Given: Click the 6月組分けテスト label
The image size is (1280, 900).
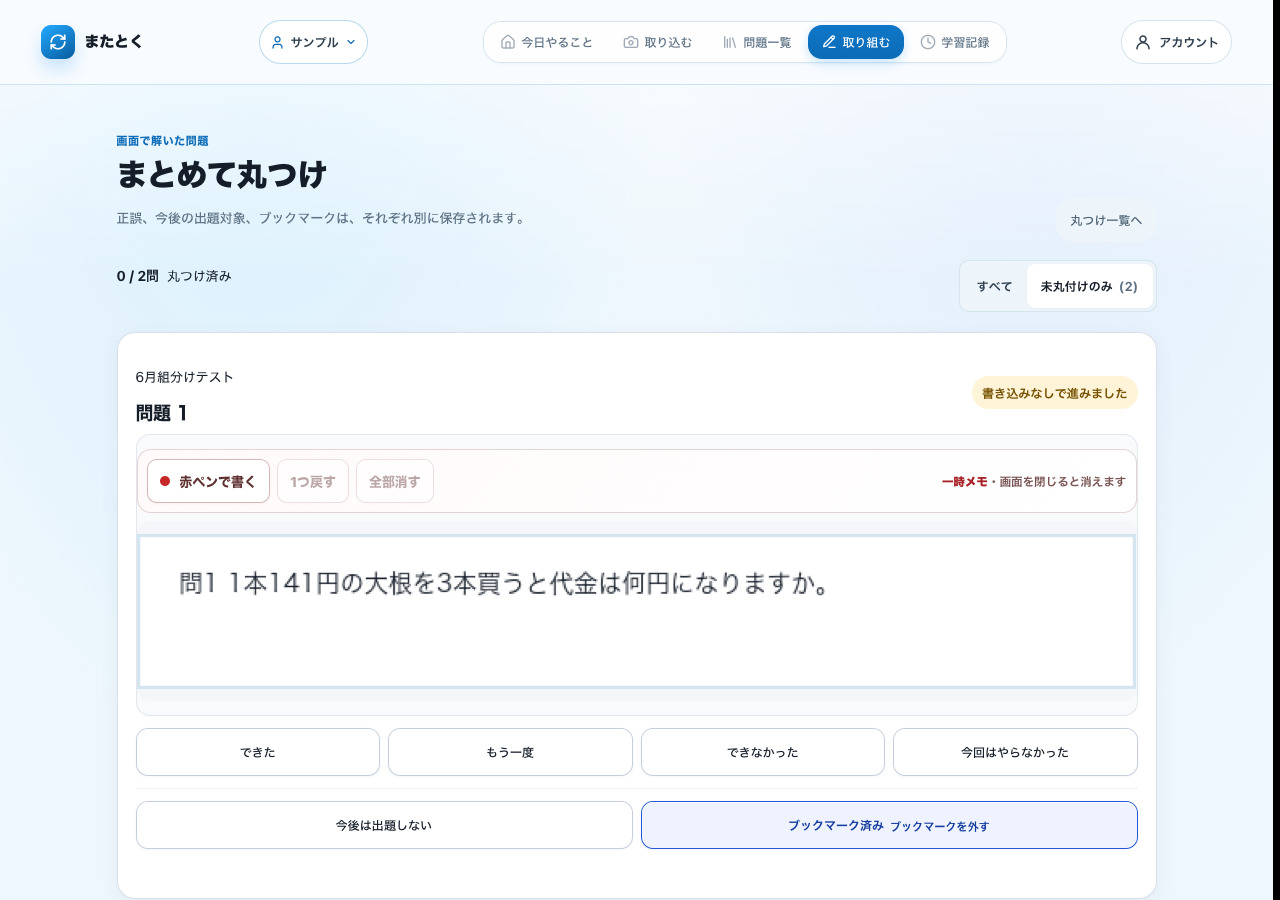Looking at the screenshot, I should (185, 377).
